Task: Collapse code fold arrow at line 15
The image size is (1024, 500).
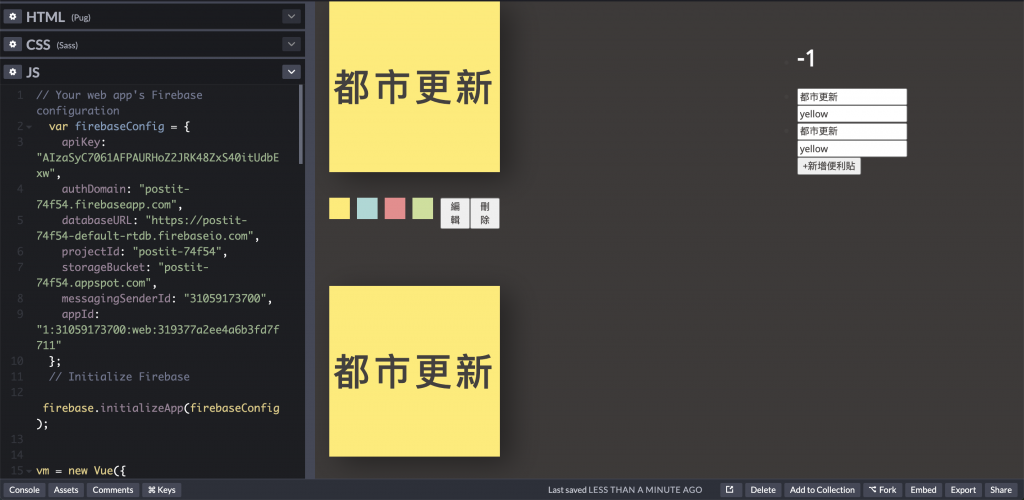Action: tap(29, 471)
